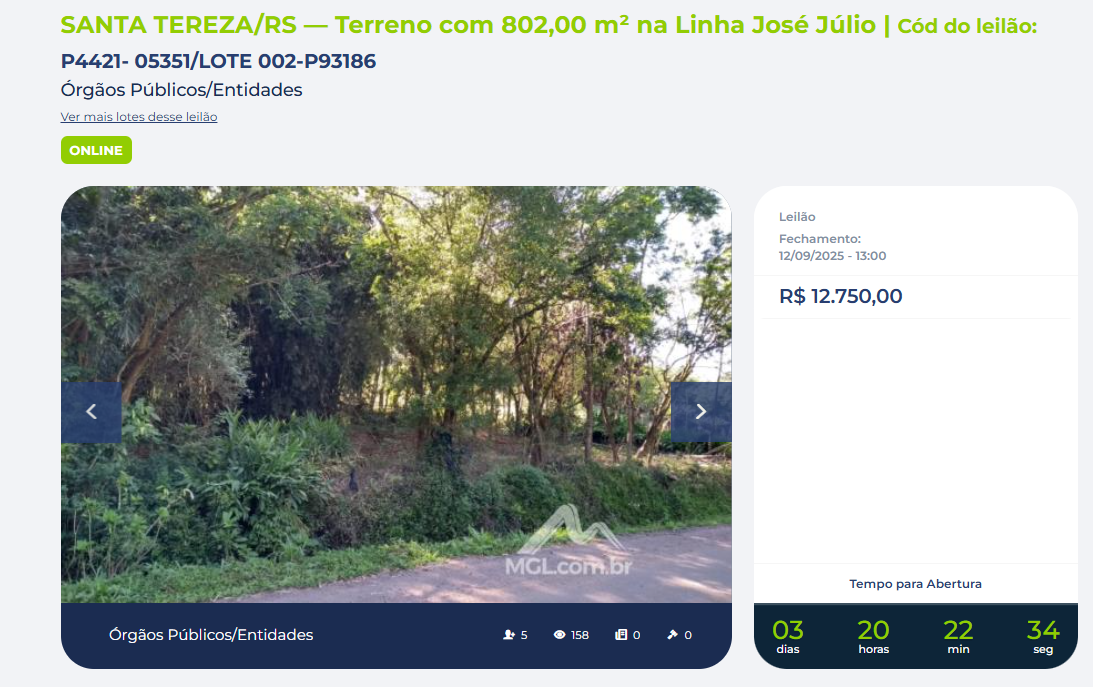Viewport: 1093px width, 687px height.
Task: Click the eye views icon showing 158
Action: (x=559, y=635)
